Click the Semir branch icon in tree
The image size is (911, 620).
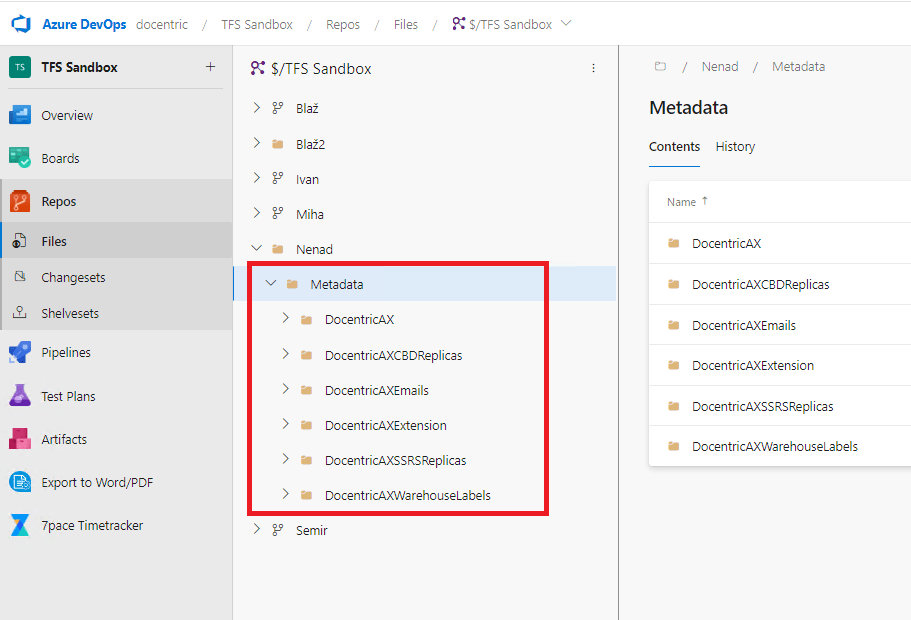pos(278,530)
